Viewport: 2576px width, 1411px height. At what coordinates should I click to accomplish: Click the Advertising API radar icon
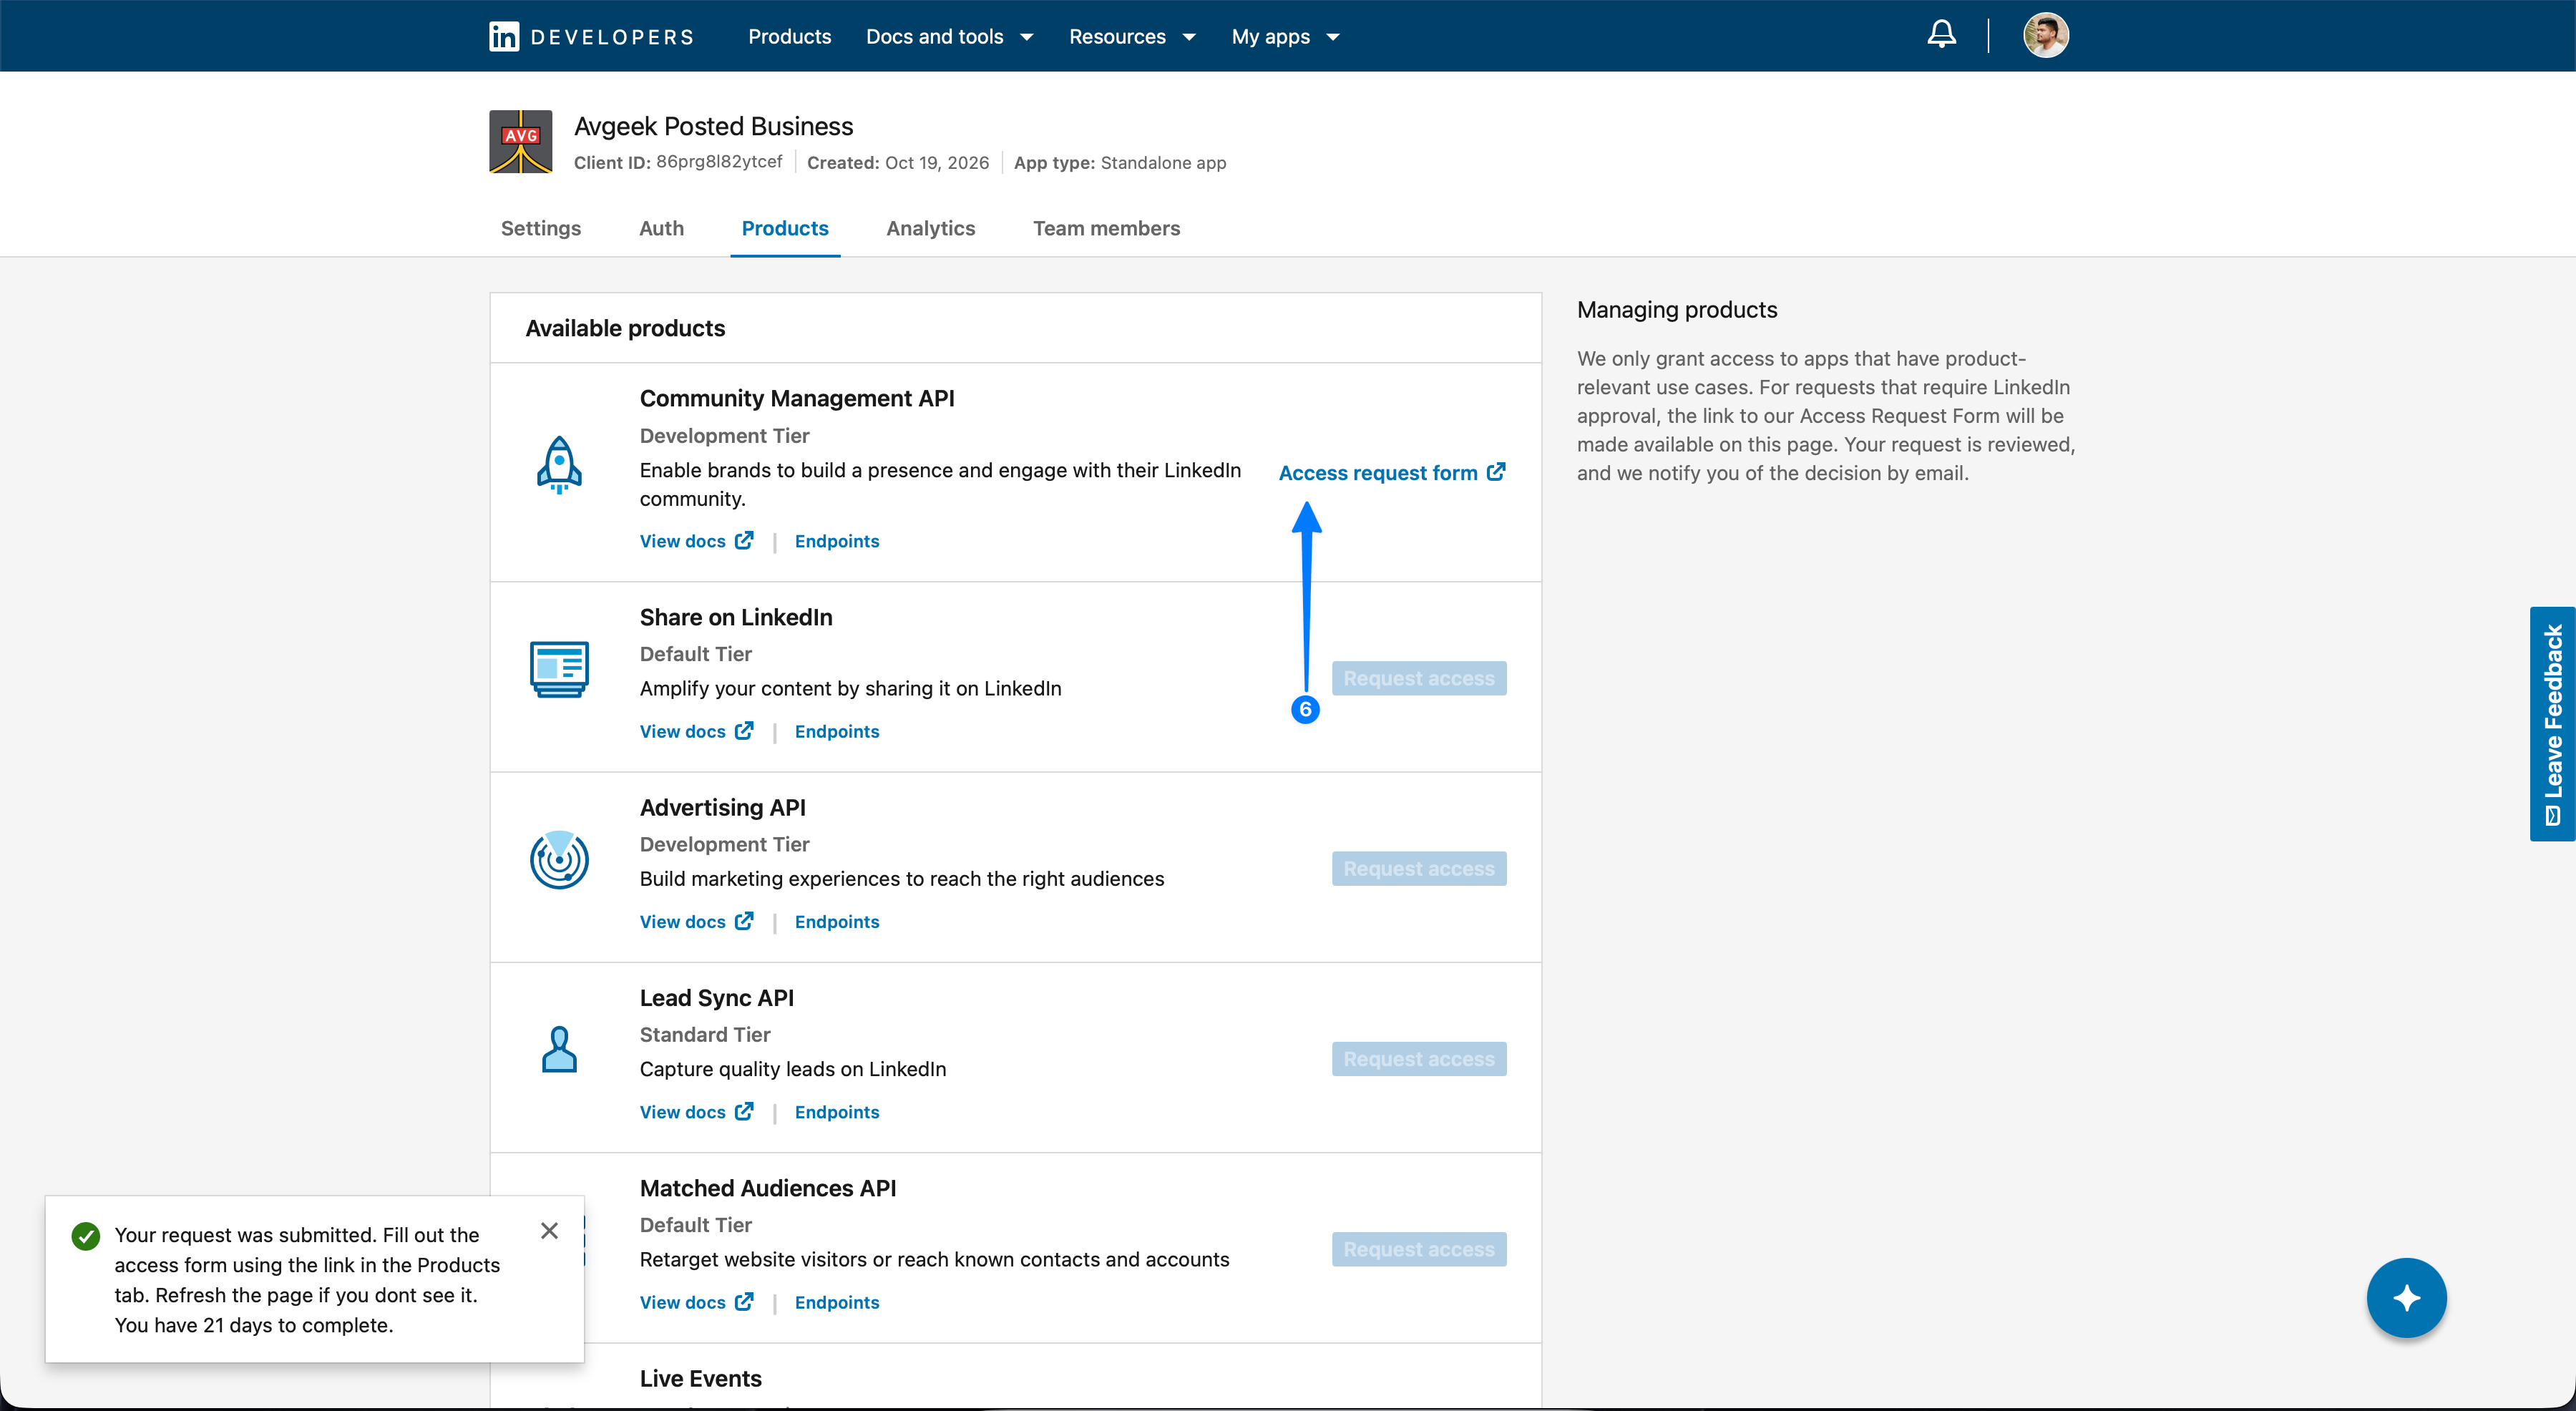[x=559, y=859]
